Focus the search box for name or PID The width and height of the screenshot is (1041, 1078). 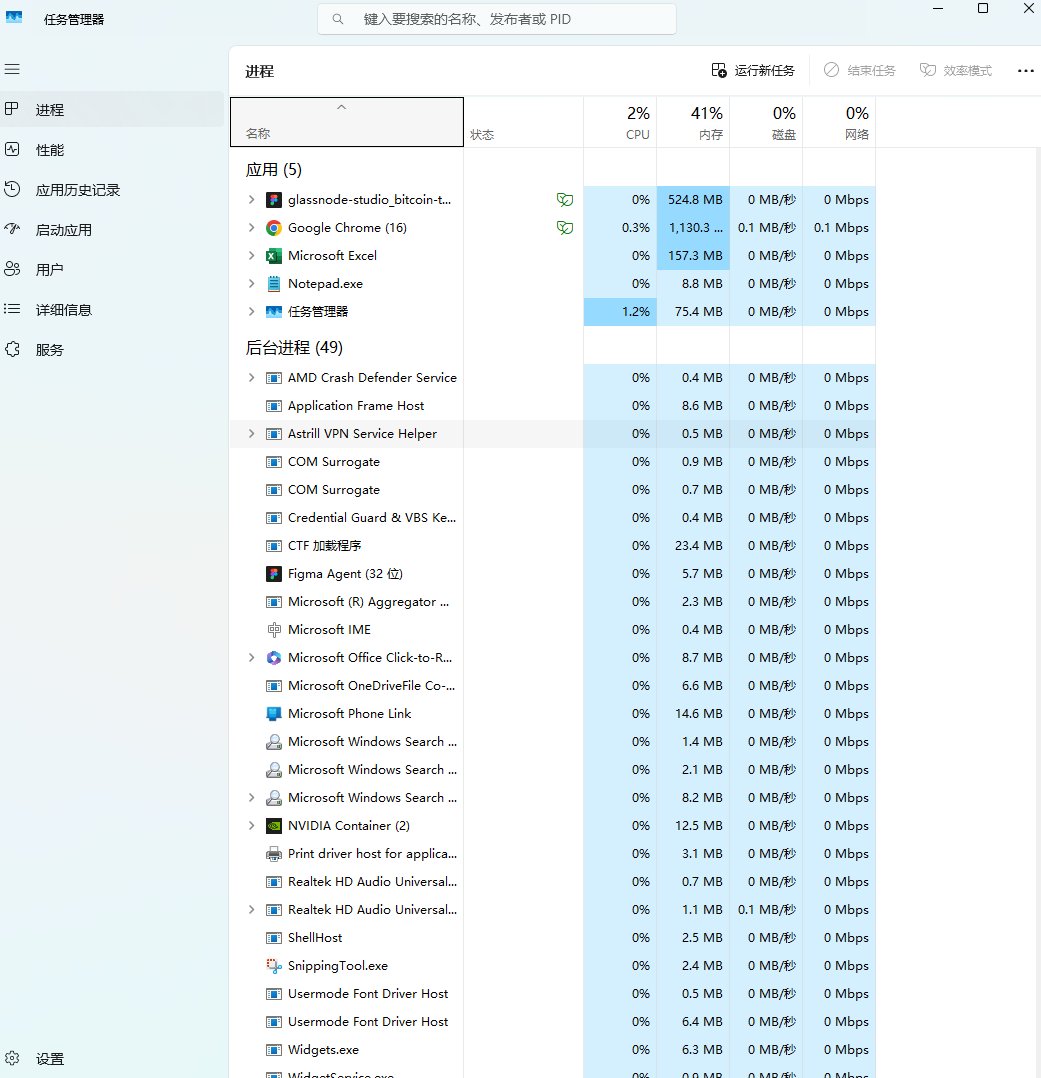click(496, 19)
